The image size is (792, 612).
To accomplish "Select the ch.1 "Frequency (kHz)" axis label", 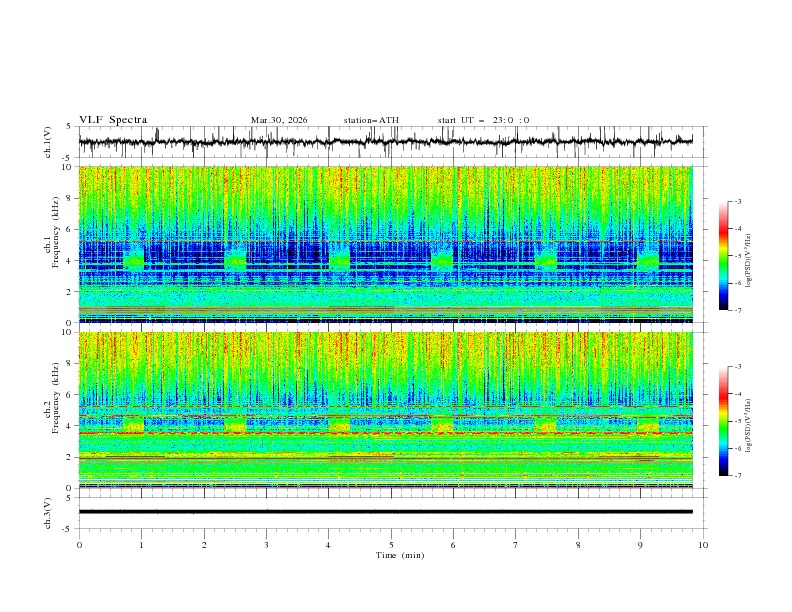I will 55,231.
